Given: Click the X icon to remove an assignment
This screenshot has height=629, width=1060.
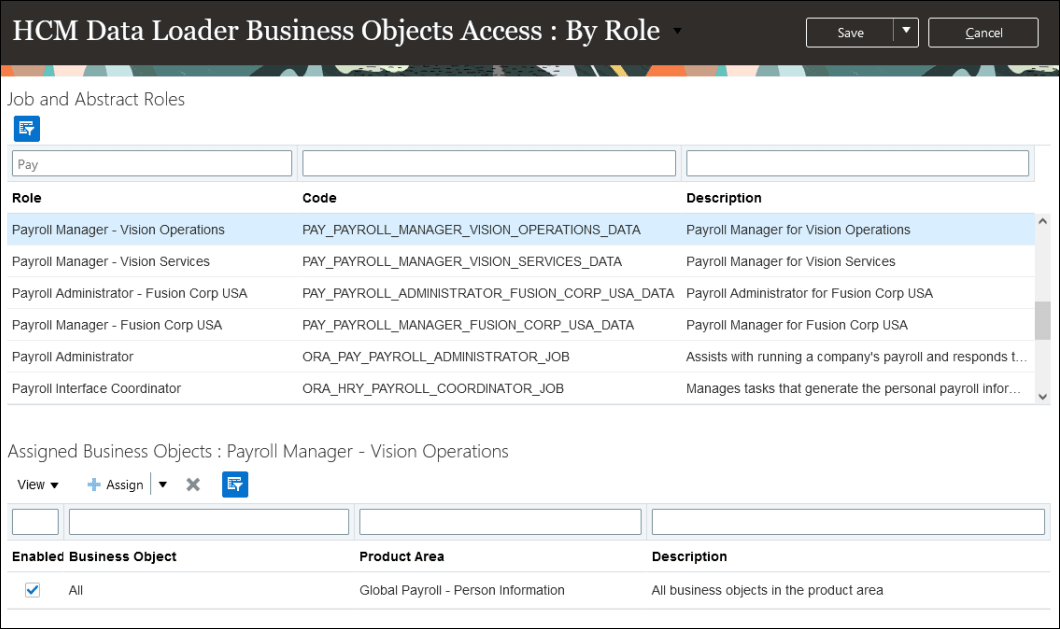Looking at the screenshot, I should [x=192, y=484].
